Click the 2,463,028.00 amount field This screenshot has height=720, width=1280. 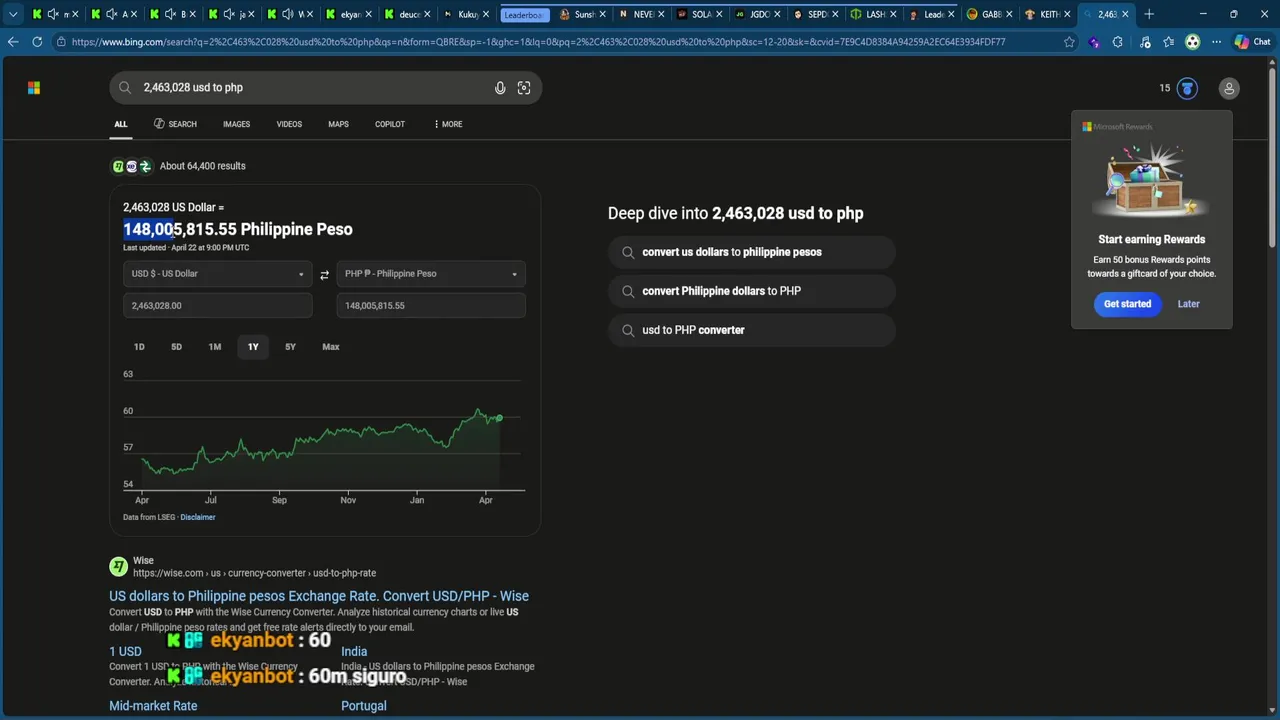(218, 306)
